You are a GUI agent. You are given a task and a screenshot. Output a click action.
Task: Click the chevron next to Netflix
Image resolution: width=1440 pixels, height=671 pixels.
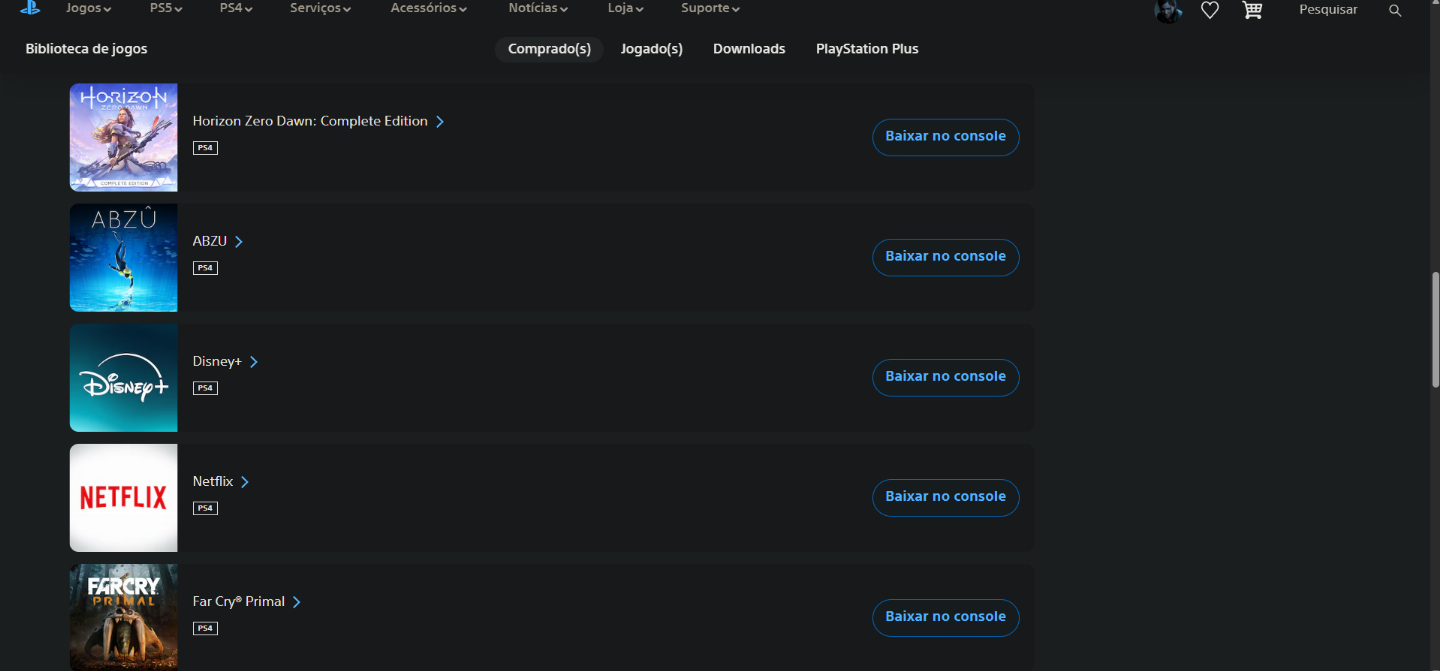click(245, 481)
